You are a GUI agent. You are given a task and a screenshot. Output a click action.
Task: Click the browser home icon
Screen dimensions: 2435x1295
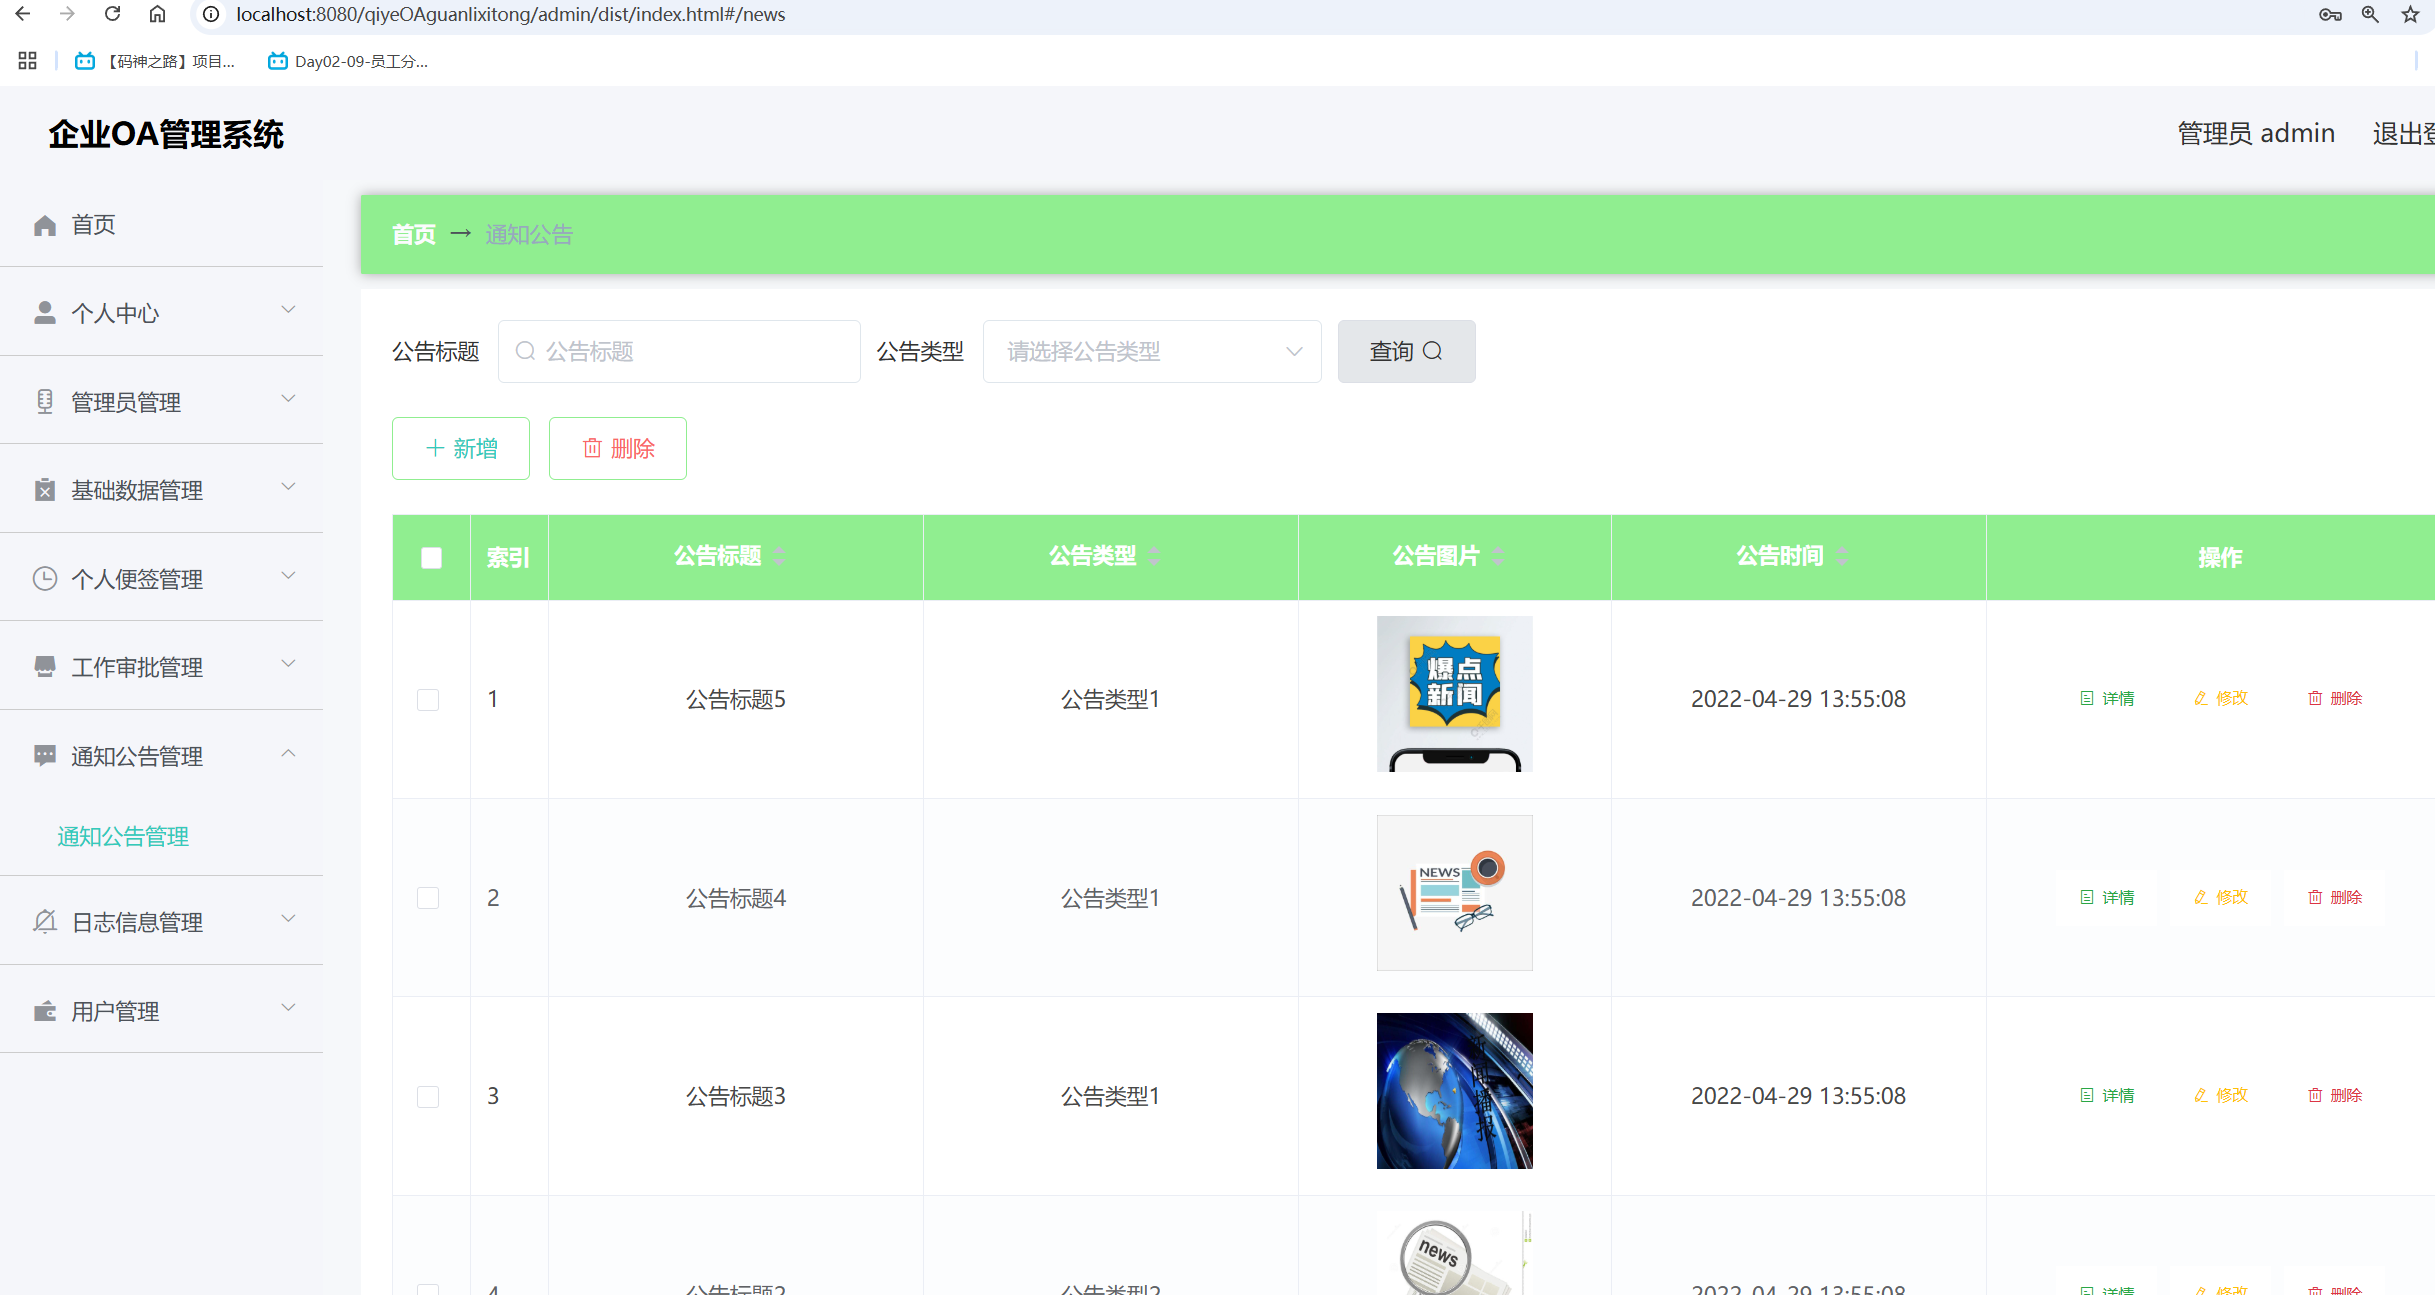pos(157,14)
